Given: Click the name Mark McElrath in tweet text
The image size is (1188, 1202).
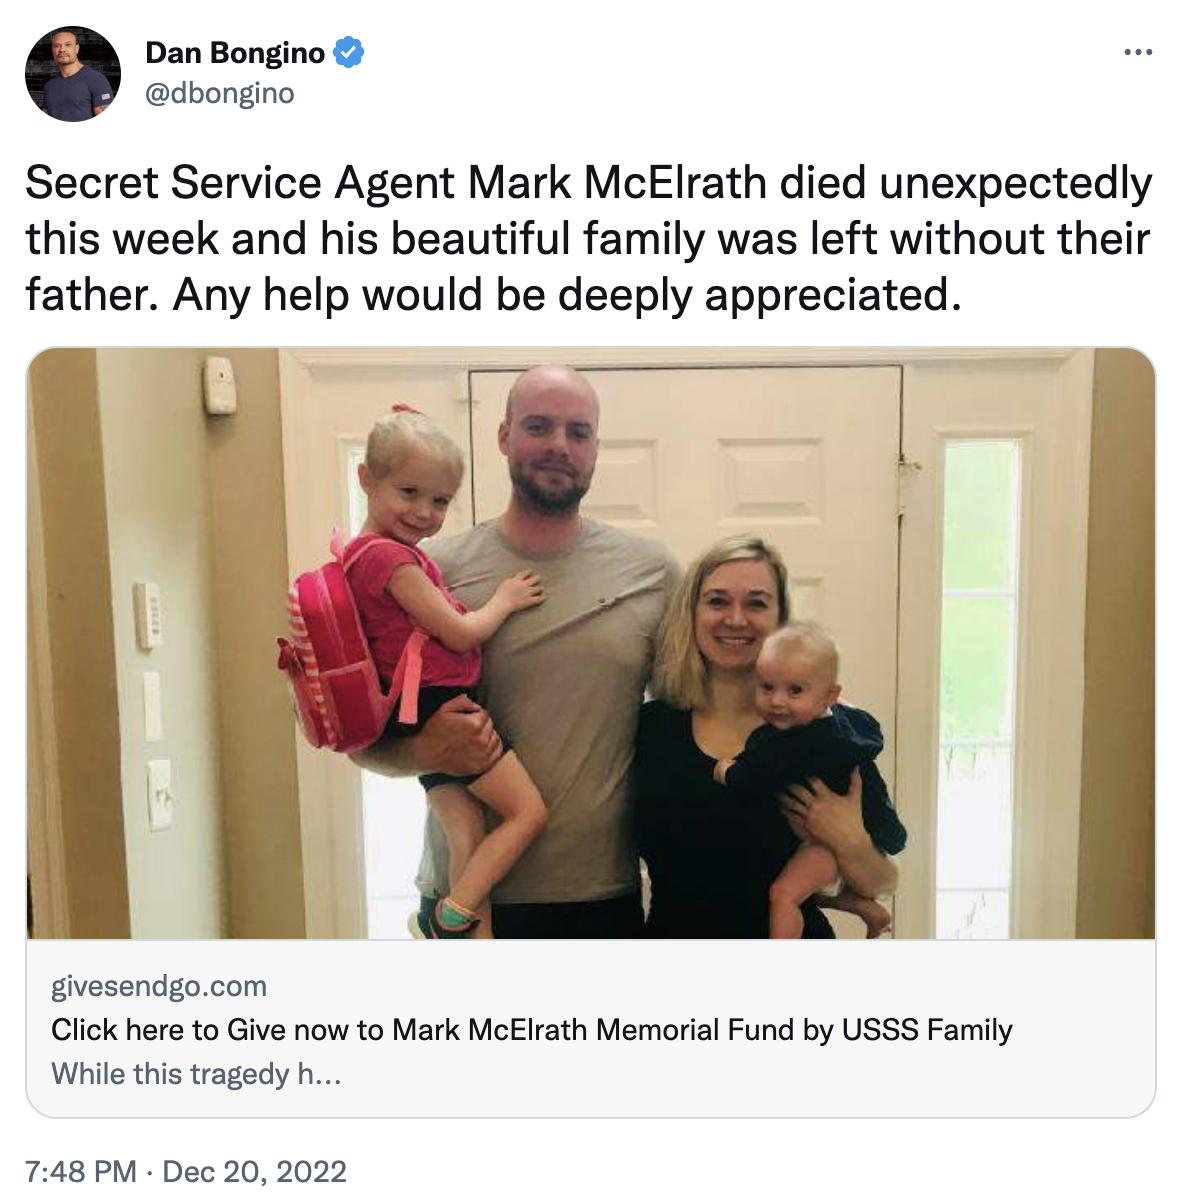Looking at the screenshot, I should click(617, 183).
